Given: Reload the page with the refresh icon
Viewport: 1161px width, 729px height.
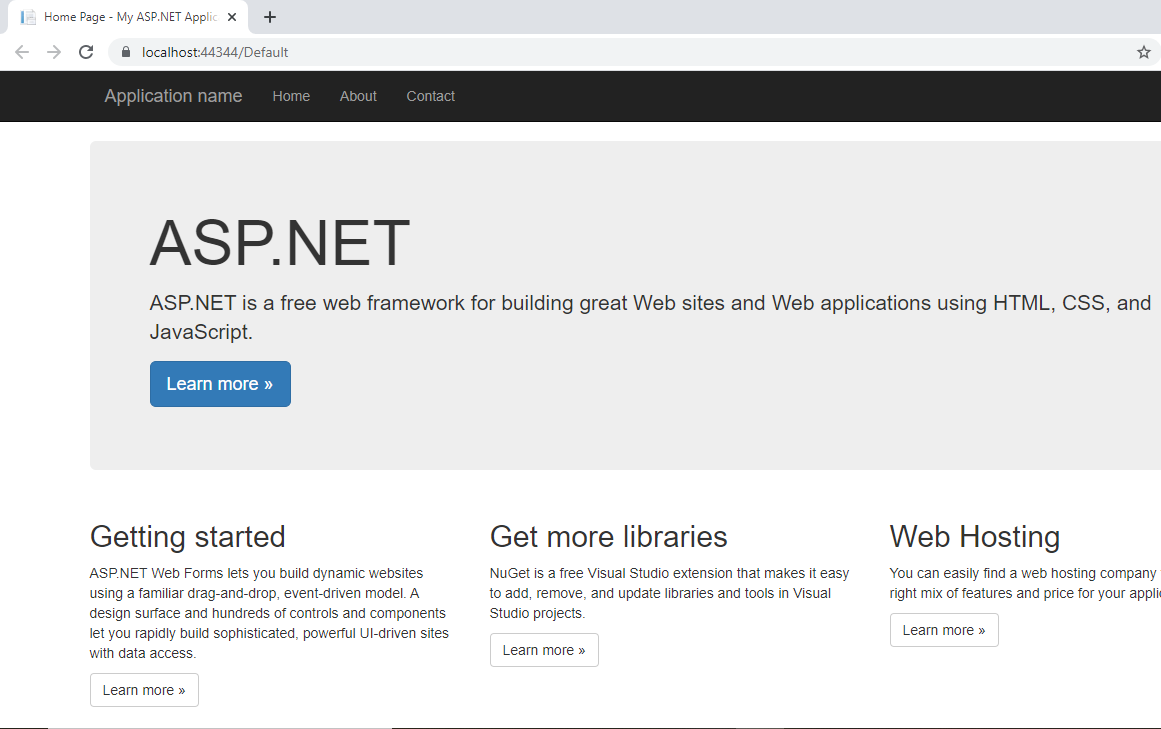Looking at the screenshot, I should [x=86, y=52].
